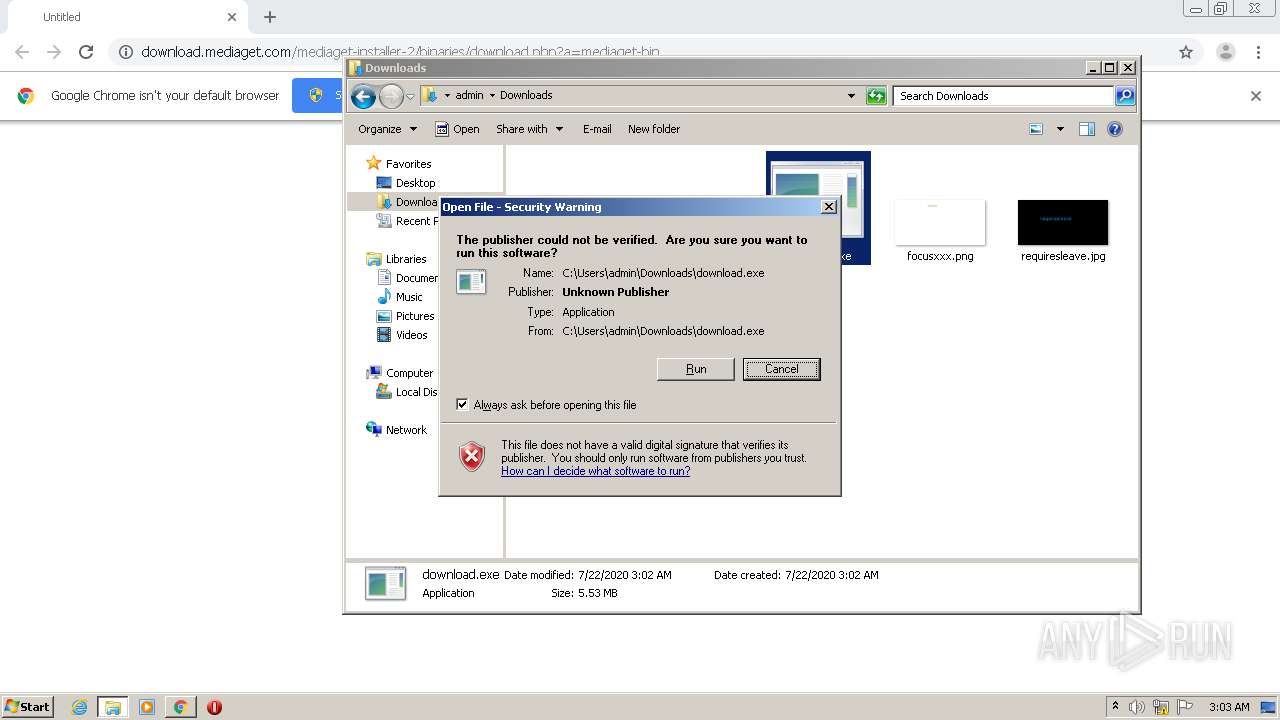Click the Run button in Security Warning
Viewport: 1280px width, 720px height.
(x=696, y=369)
